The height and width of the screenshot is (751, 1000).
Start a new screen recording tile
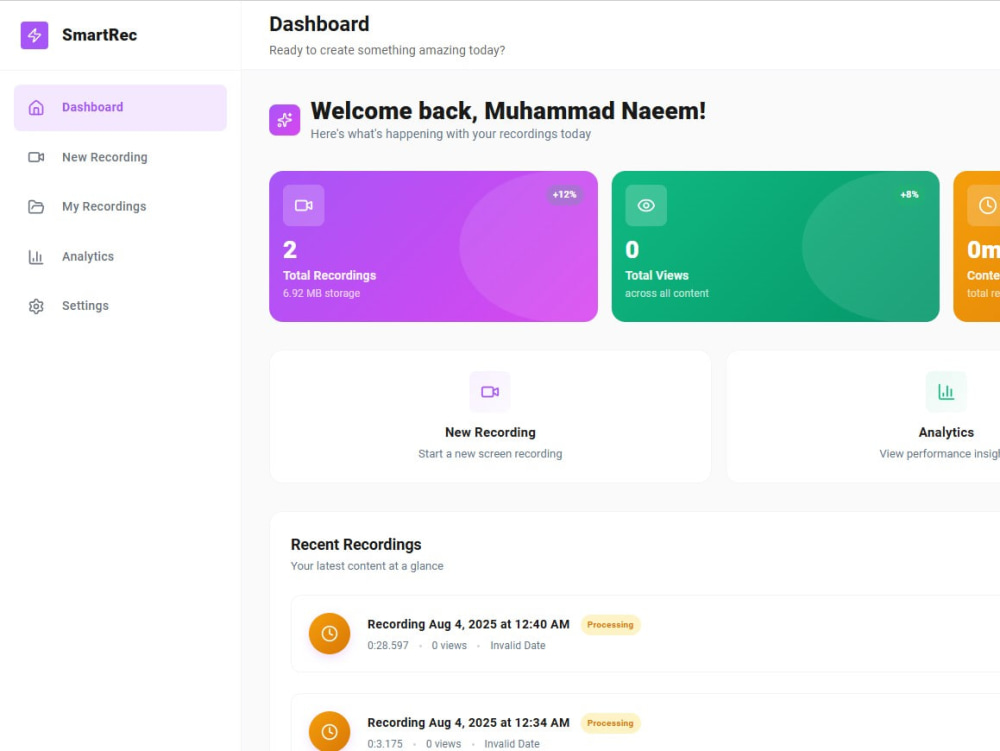(x=490, y=416)
